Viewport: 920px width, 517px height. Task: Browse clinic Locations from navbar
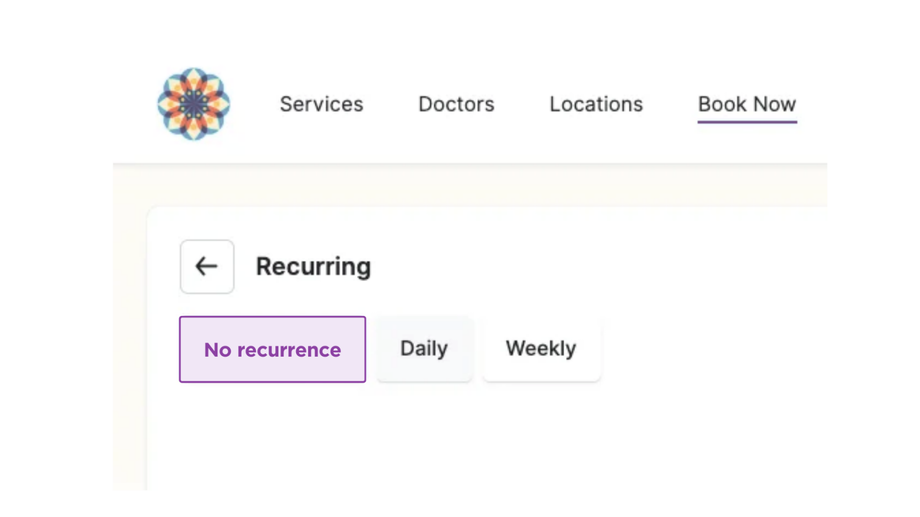pyautogui.click(x=596, y=104)
